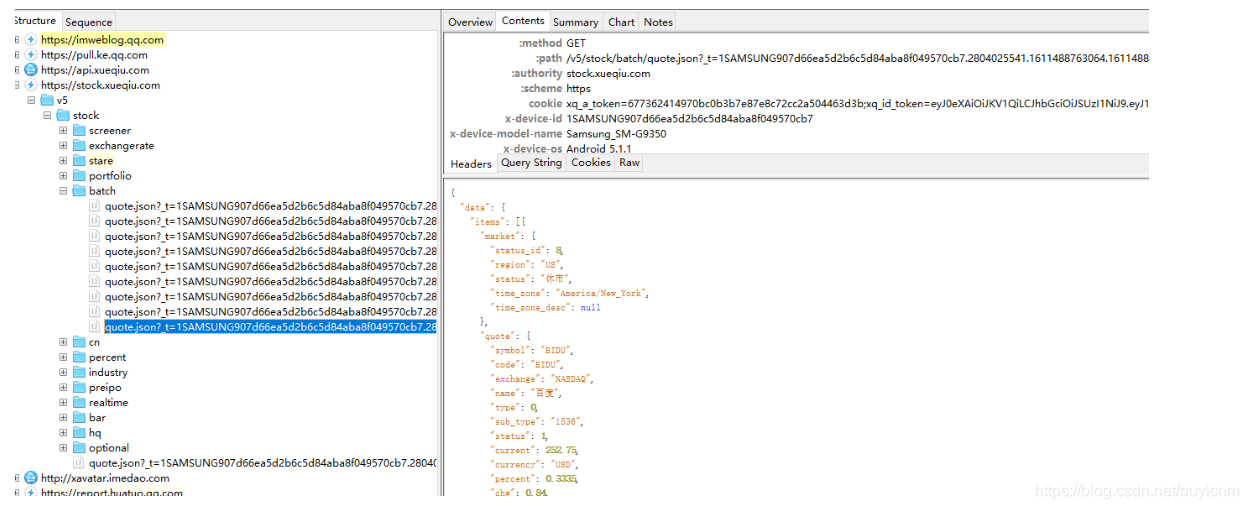Viewport: 1249px width, 509px height.
Task: Expand the percent folder
Action: pos(63,357)
